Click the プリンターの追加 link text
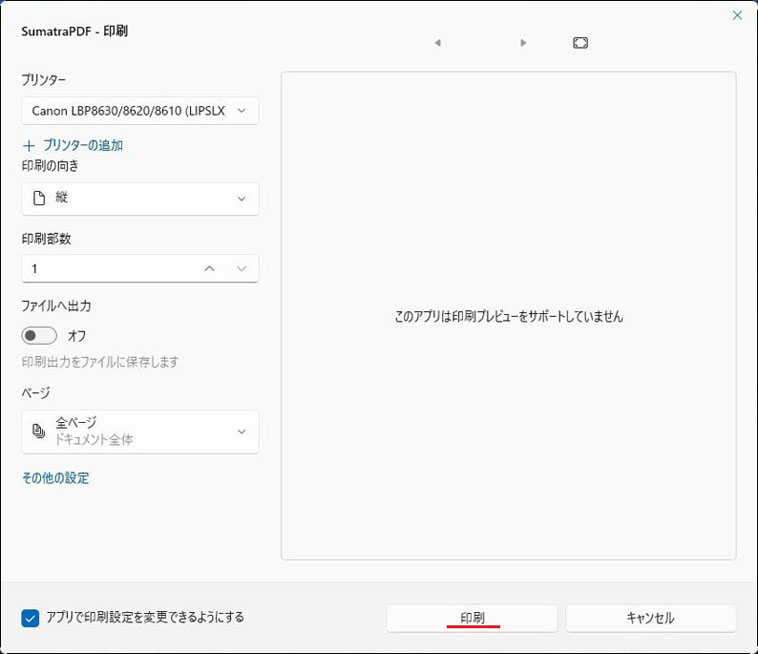758x654 pixels. [83, 146]
